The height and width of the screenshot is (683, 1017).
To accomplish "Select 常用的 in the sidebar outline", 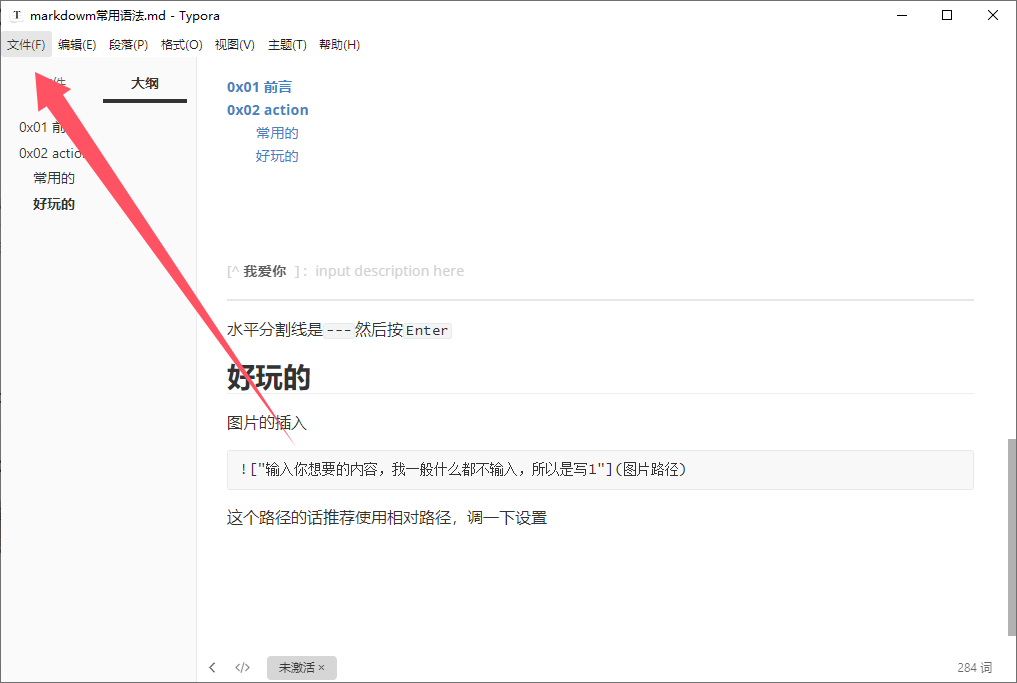I will point(54,178).
